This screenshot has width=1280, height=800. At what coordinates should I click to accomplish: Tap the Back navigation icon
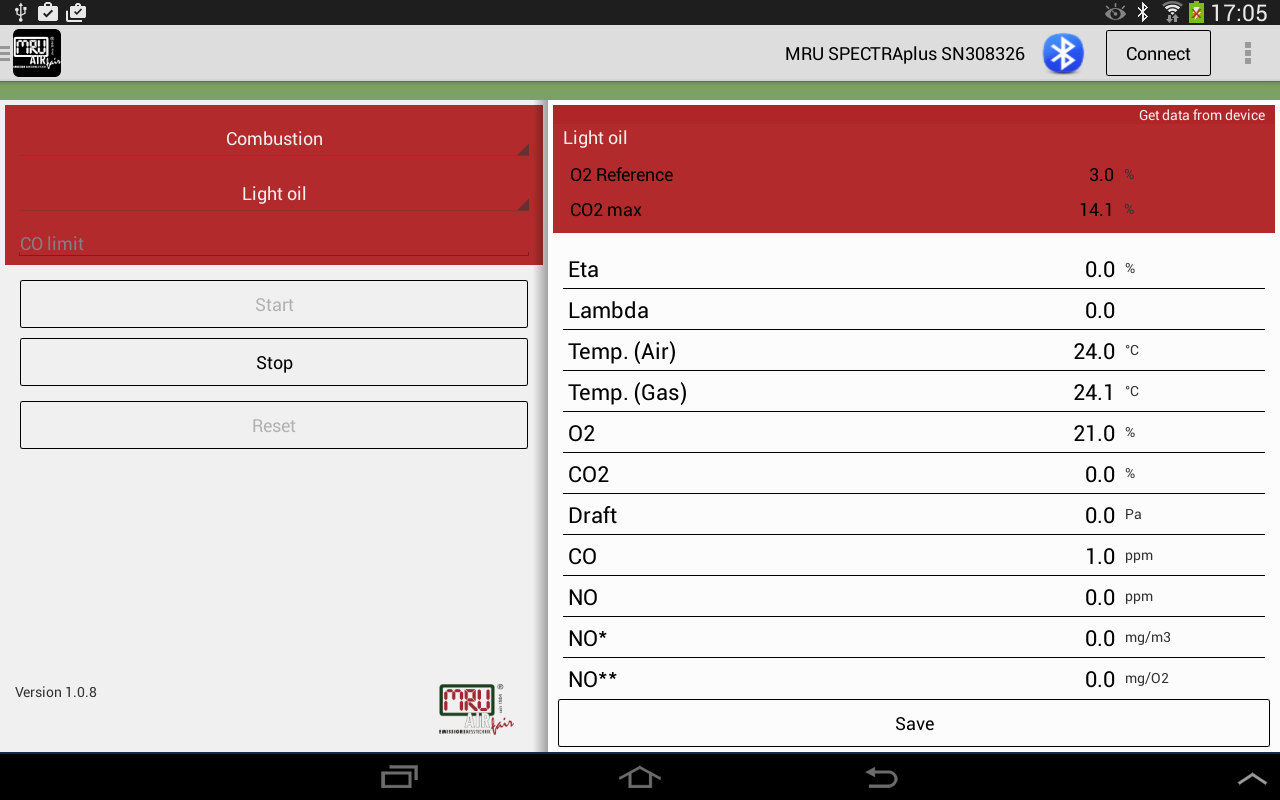tap(879, 777)
